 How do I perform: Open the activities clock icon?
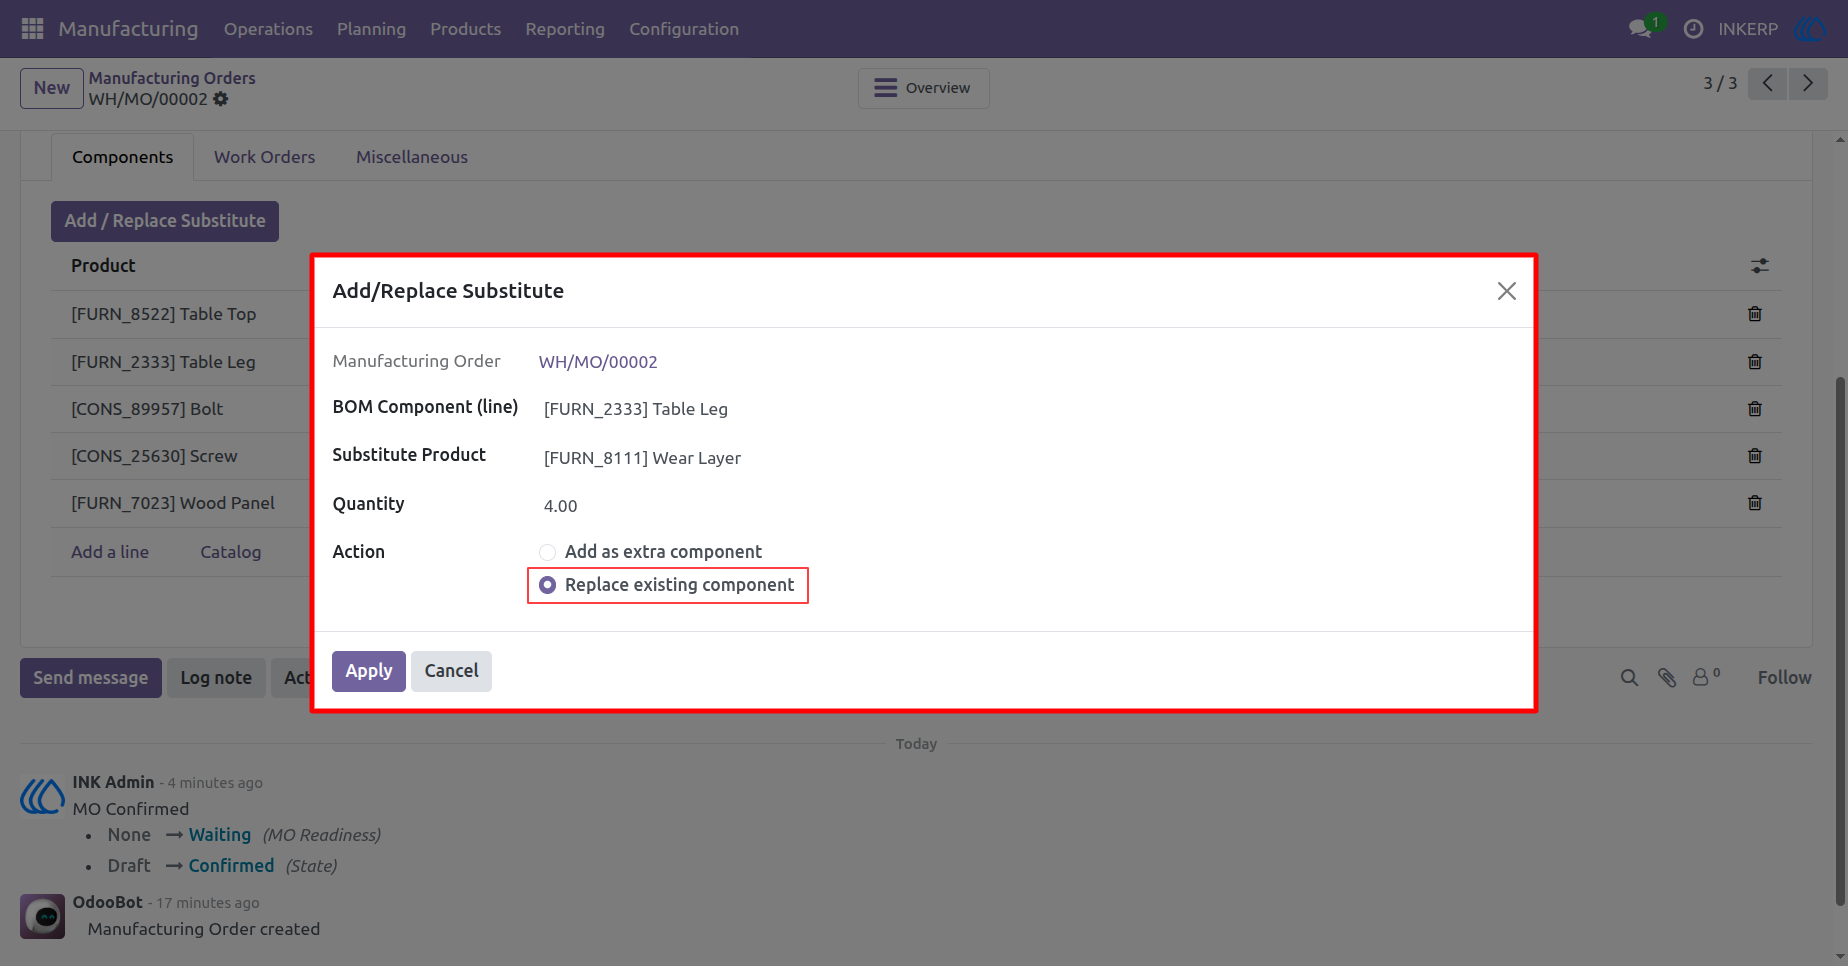[x=1693, y=29]
